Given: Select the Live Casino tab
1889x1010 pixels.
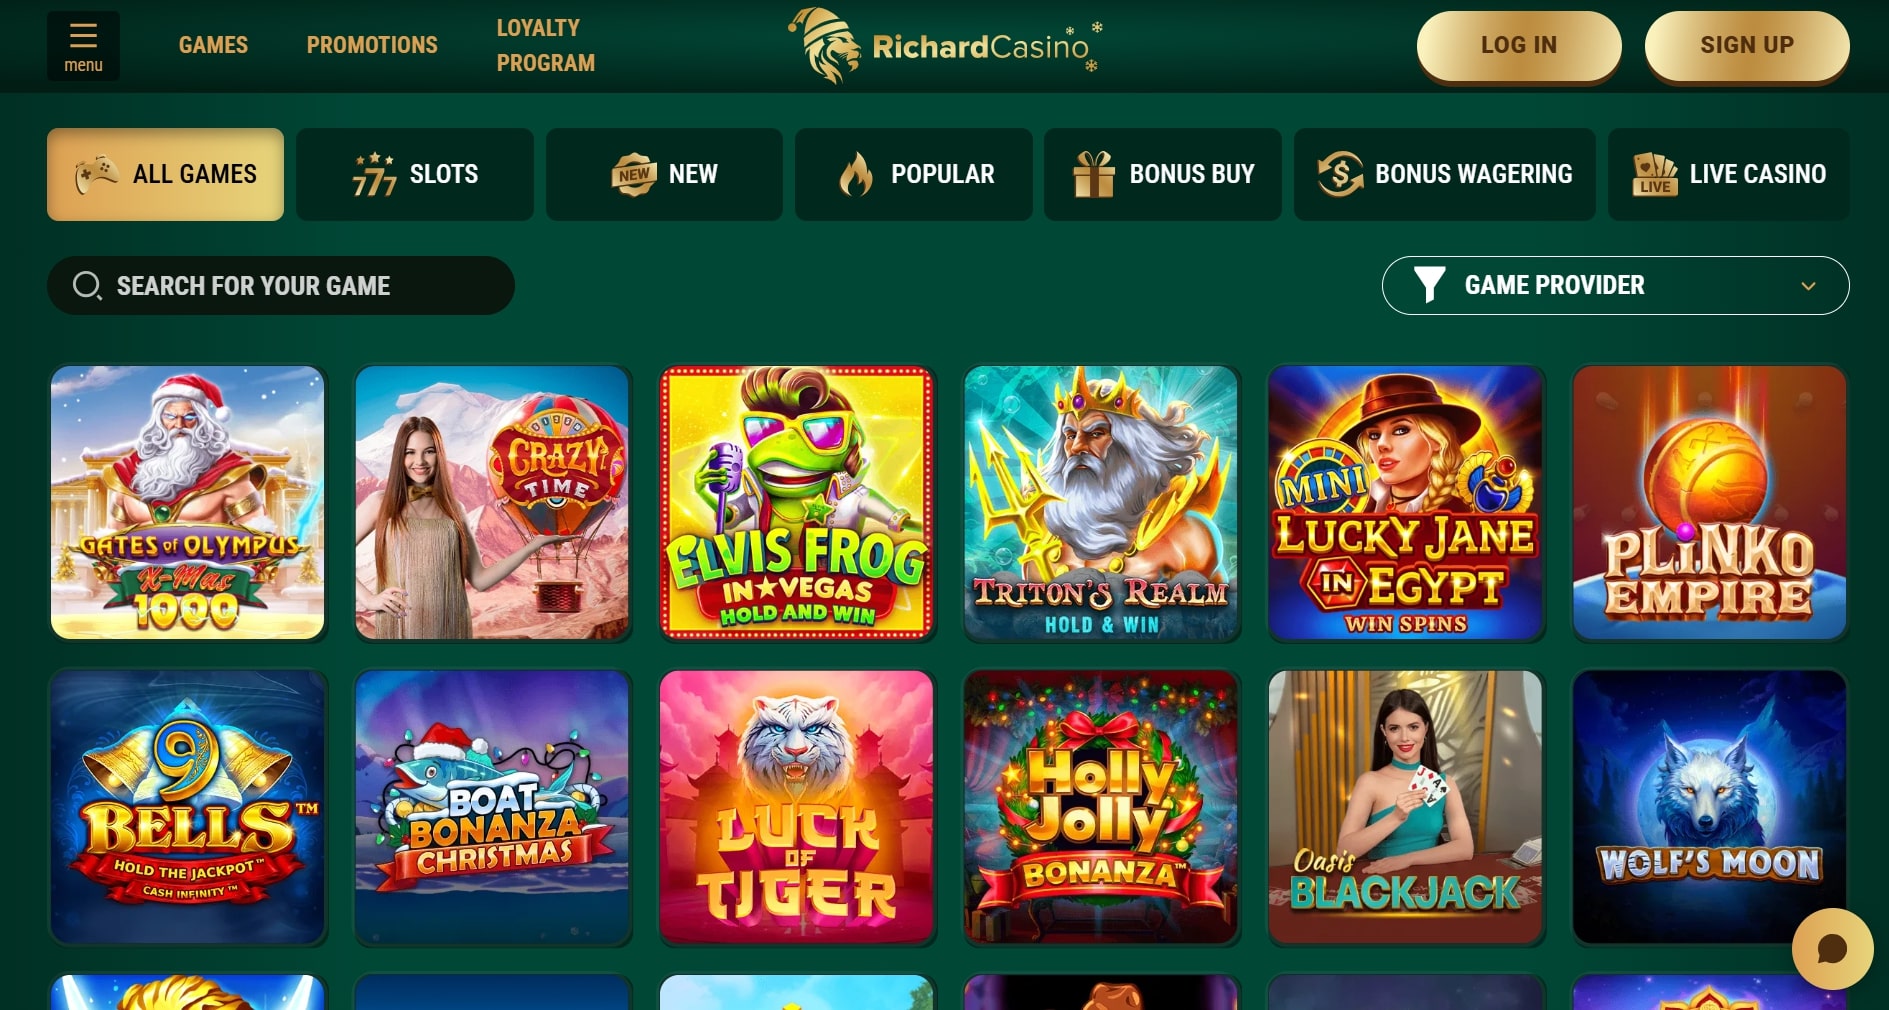Looking at the screenshot, I should tap(1728, 174).
